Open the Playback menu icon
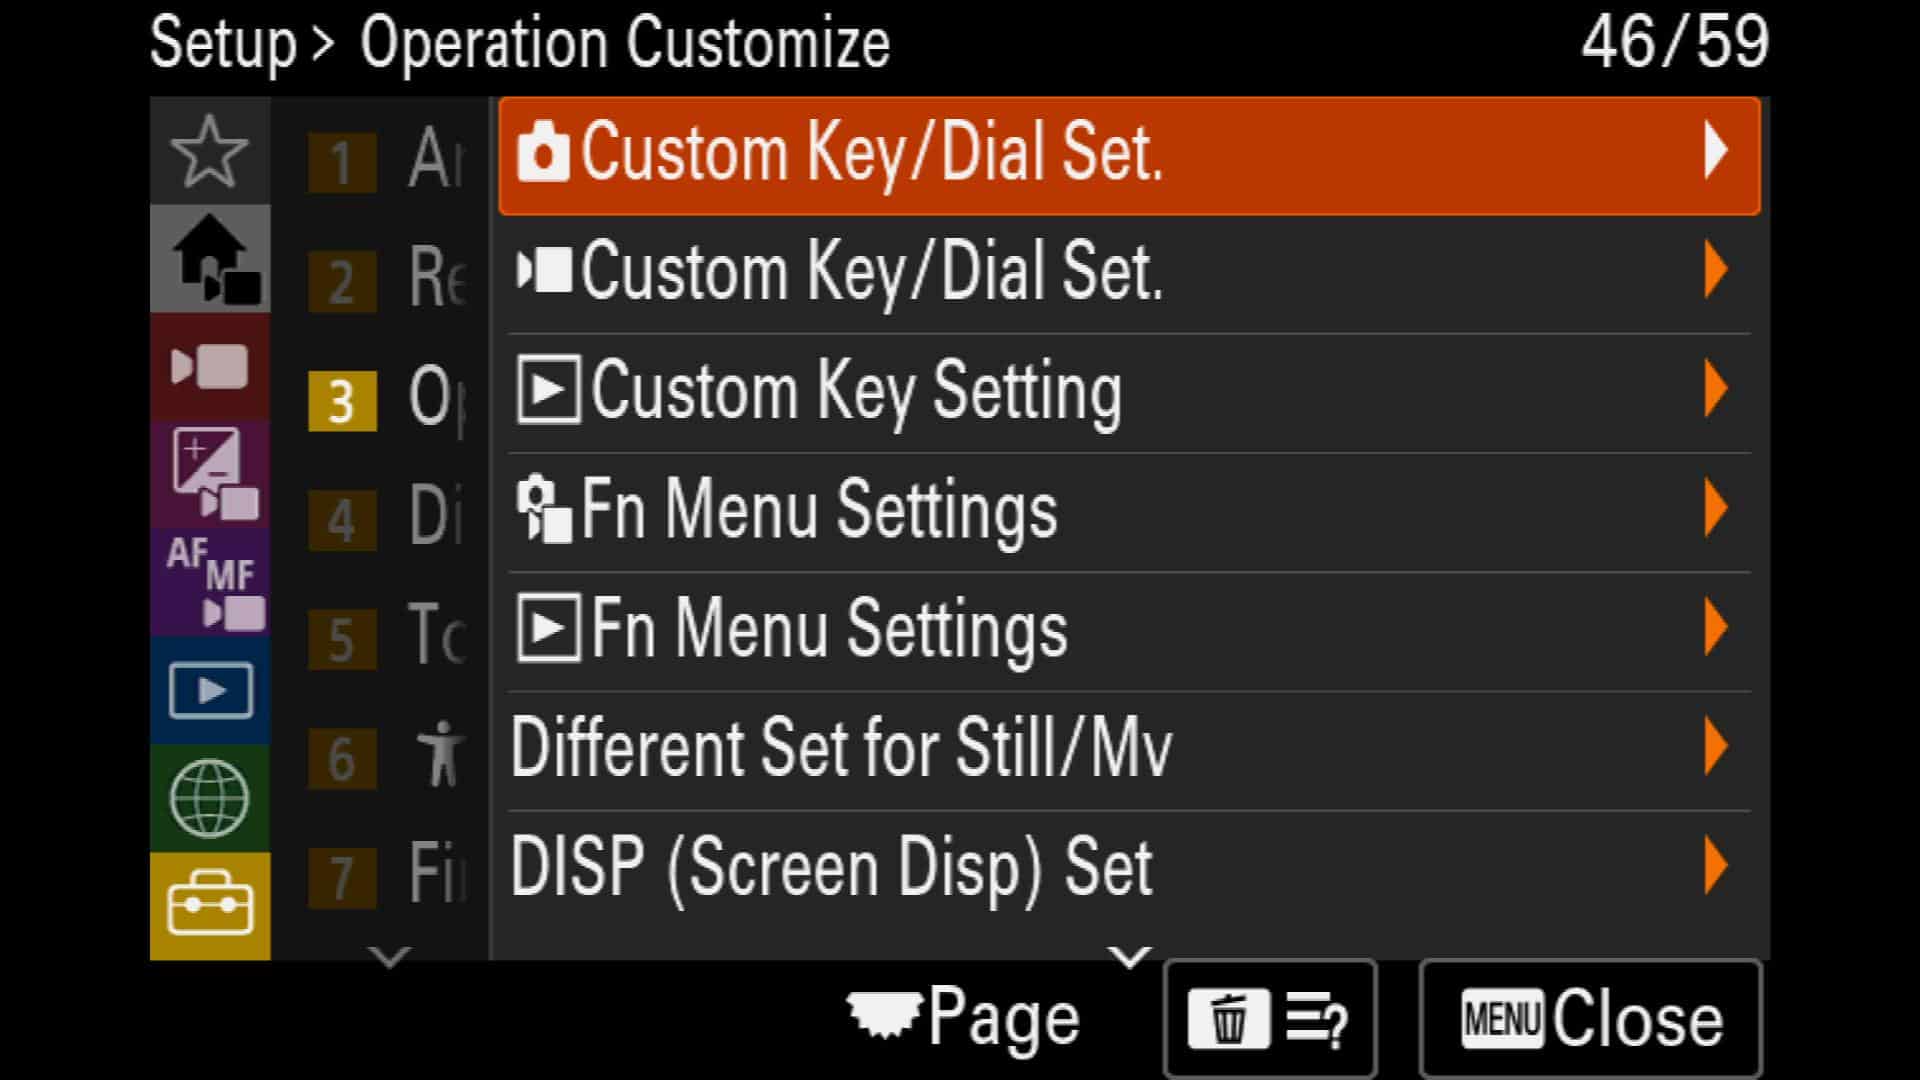This screenshot has height=1080, width=1920. pos(210,691)
